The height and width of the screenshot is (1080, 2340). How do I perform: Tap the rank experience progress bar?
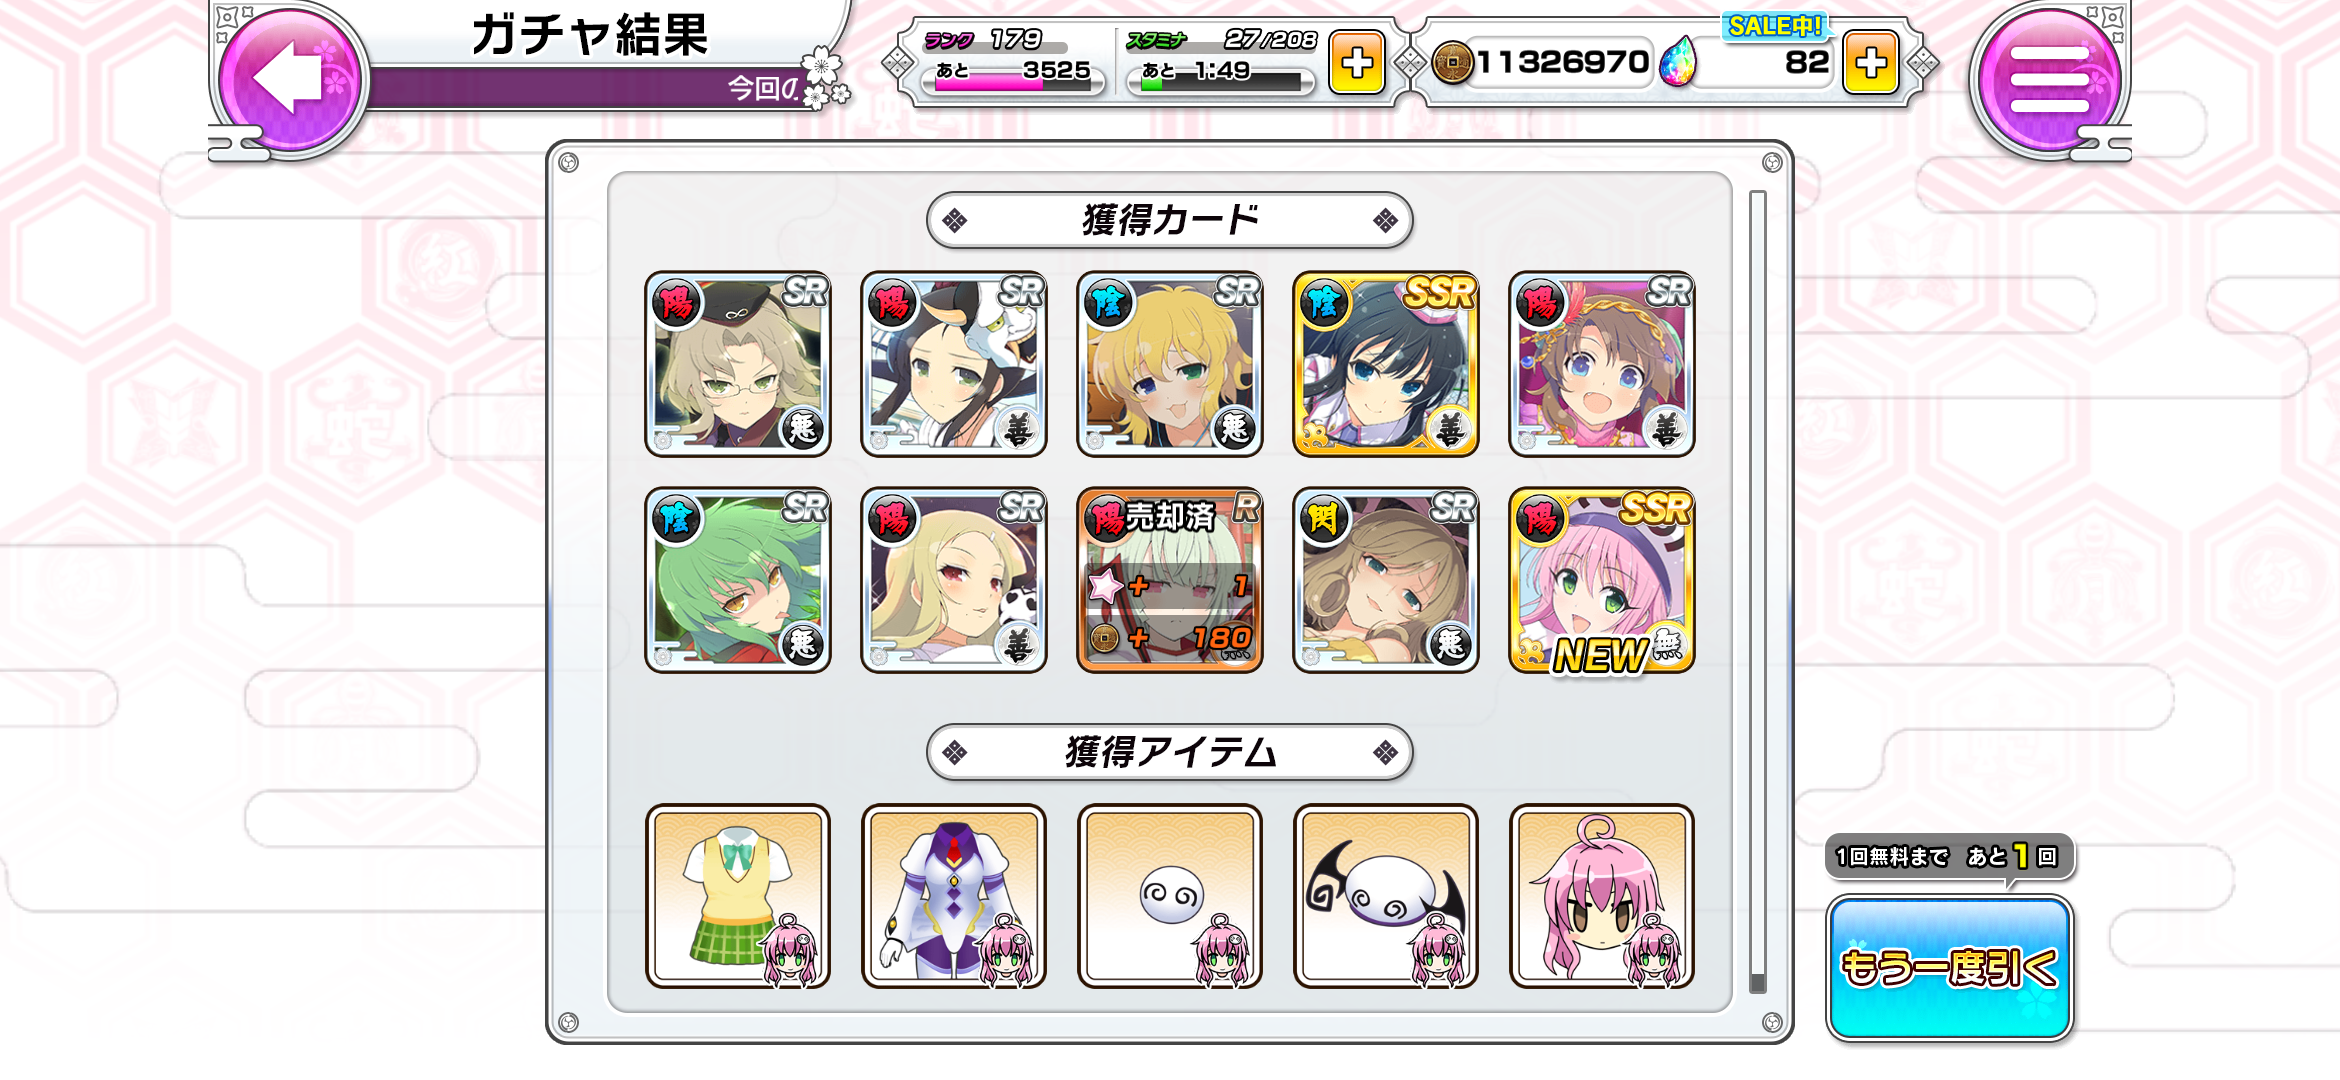coord(1007,84)
